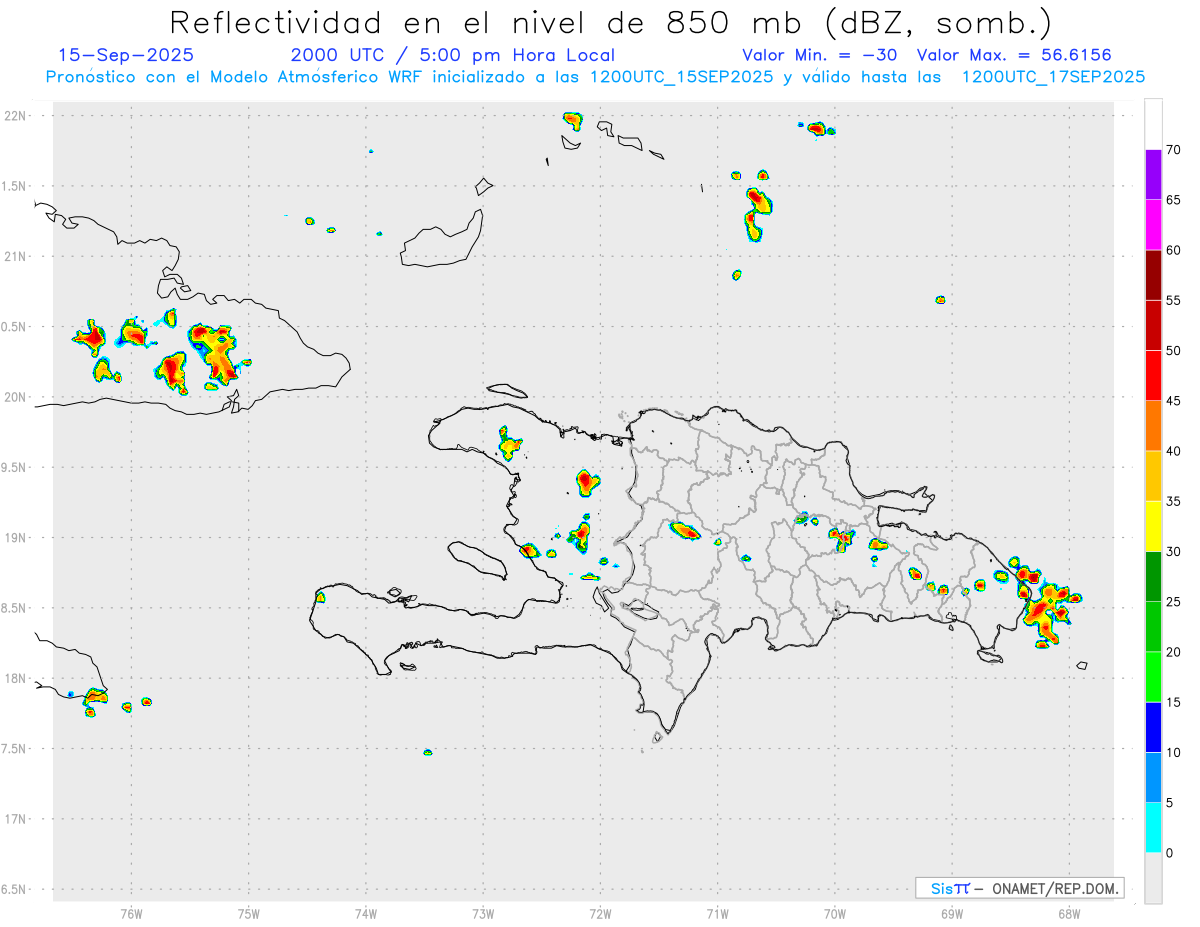Select the magenta 60–65 dBZ colorbar segment
The height and width of the screenshot is (927, 1200).
[x=1153, y=225]
